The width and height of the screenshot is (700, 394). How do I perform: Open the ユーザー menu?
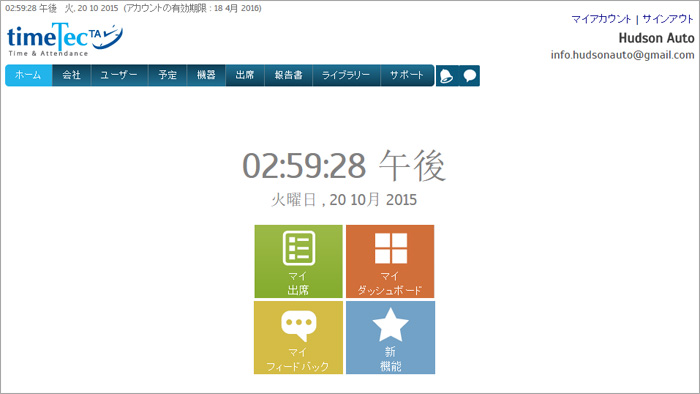(119, 75)
